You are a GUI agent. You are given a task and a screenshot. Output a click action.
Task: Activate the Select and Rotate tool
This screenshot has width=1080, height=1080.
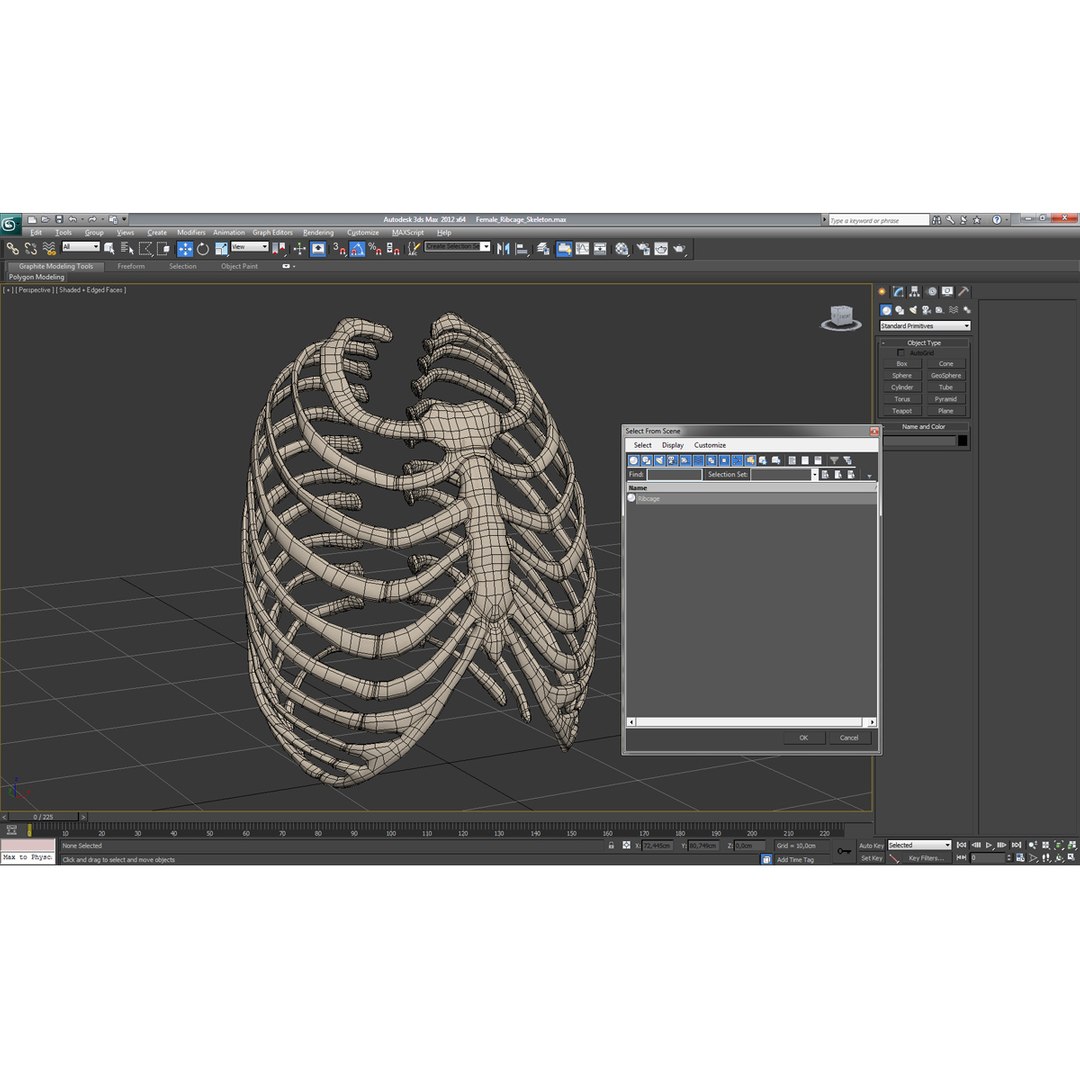(203, 249)
